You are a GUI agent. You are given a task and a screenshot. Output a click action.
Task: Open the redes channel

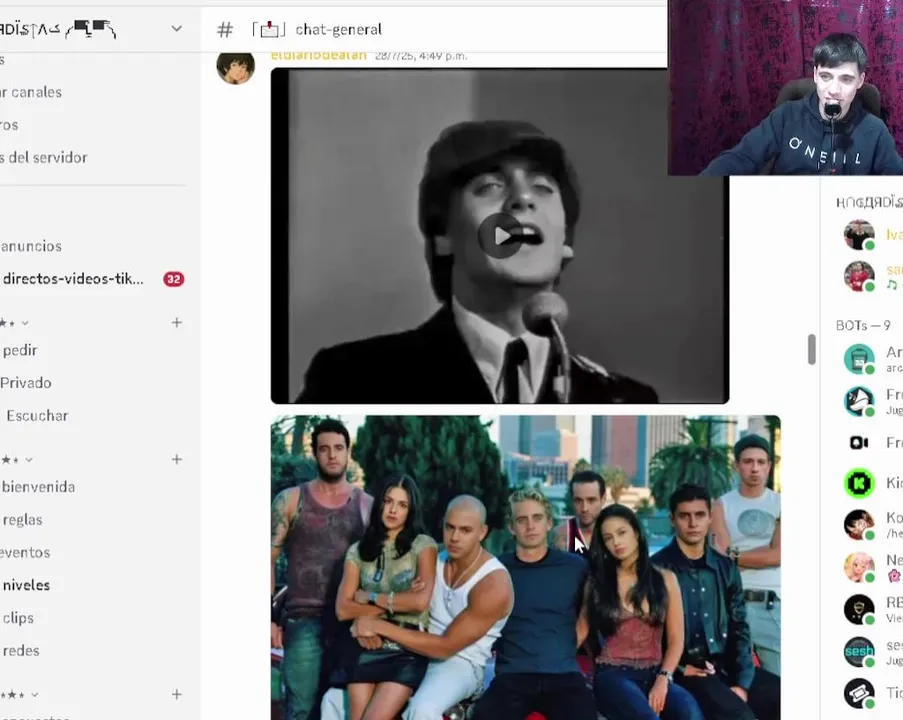pos(21,651)
